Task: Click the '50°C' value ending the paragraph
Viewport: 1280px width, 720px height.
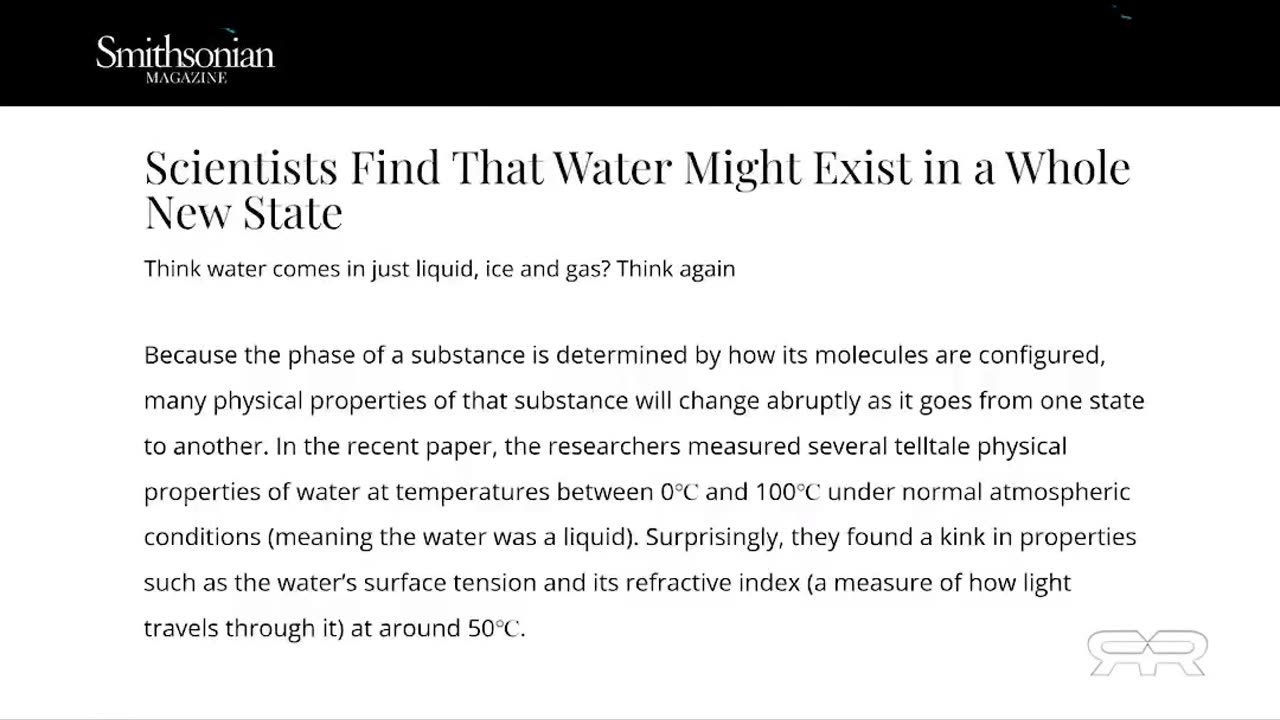Action: [x=494, y=629]
